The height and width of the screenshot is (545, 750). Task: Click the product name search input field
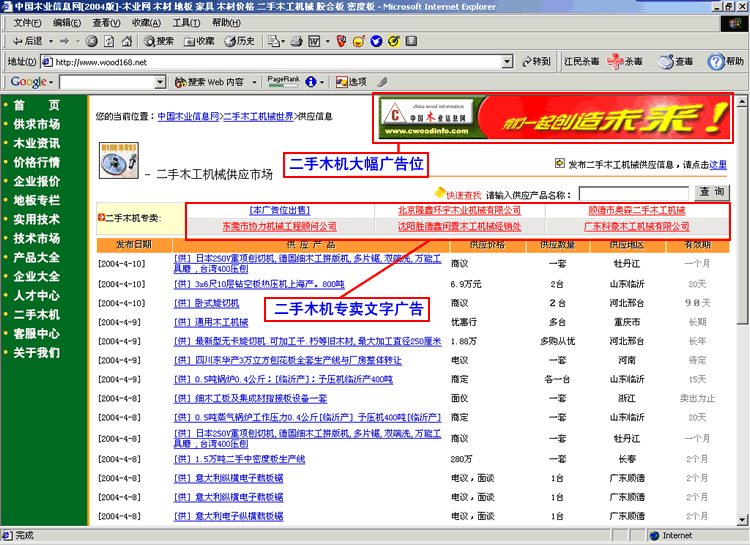[633, 193]
